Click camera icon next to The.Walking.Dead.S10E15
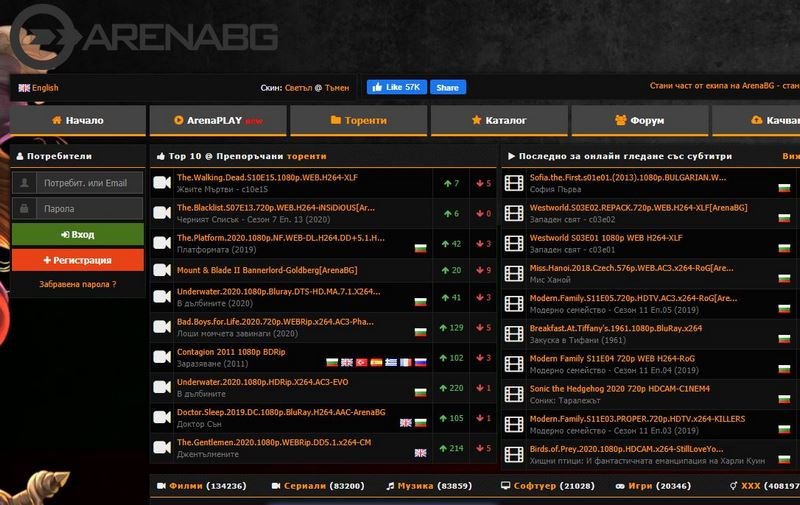The height and width of the screenshot is (505, 800). [162, 183]
